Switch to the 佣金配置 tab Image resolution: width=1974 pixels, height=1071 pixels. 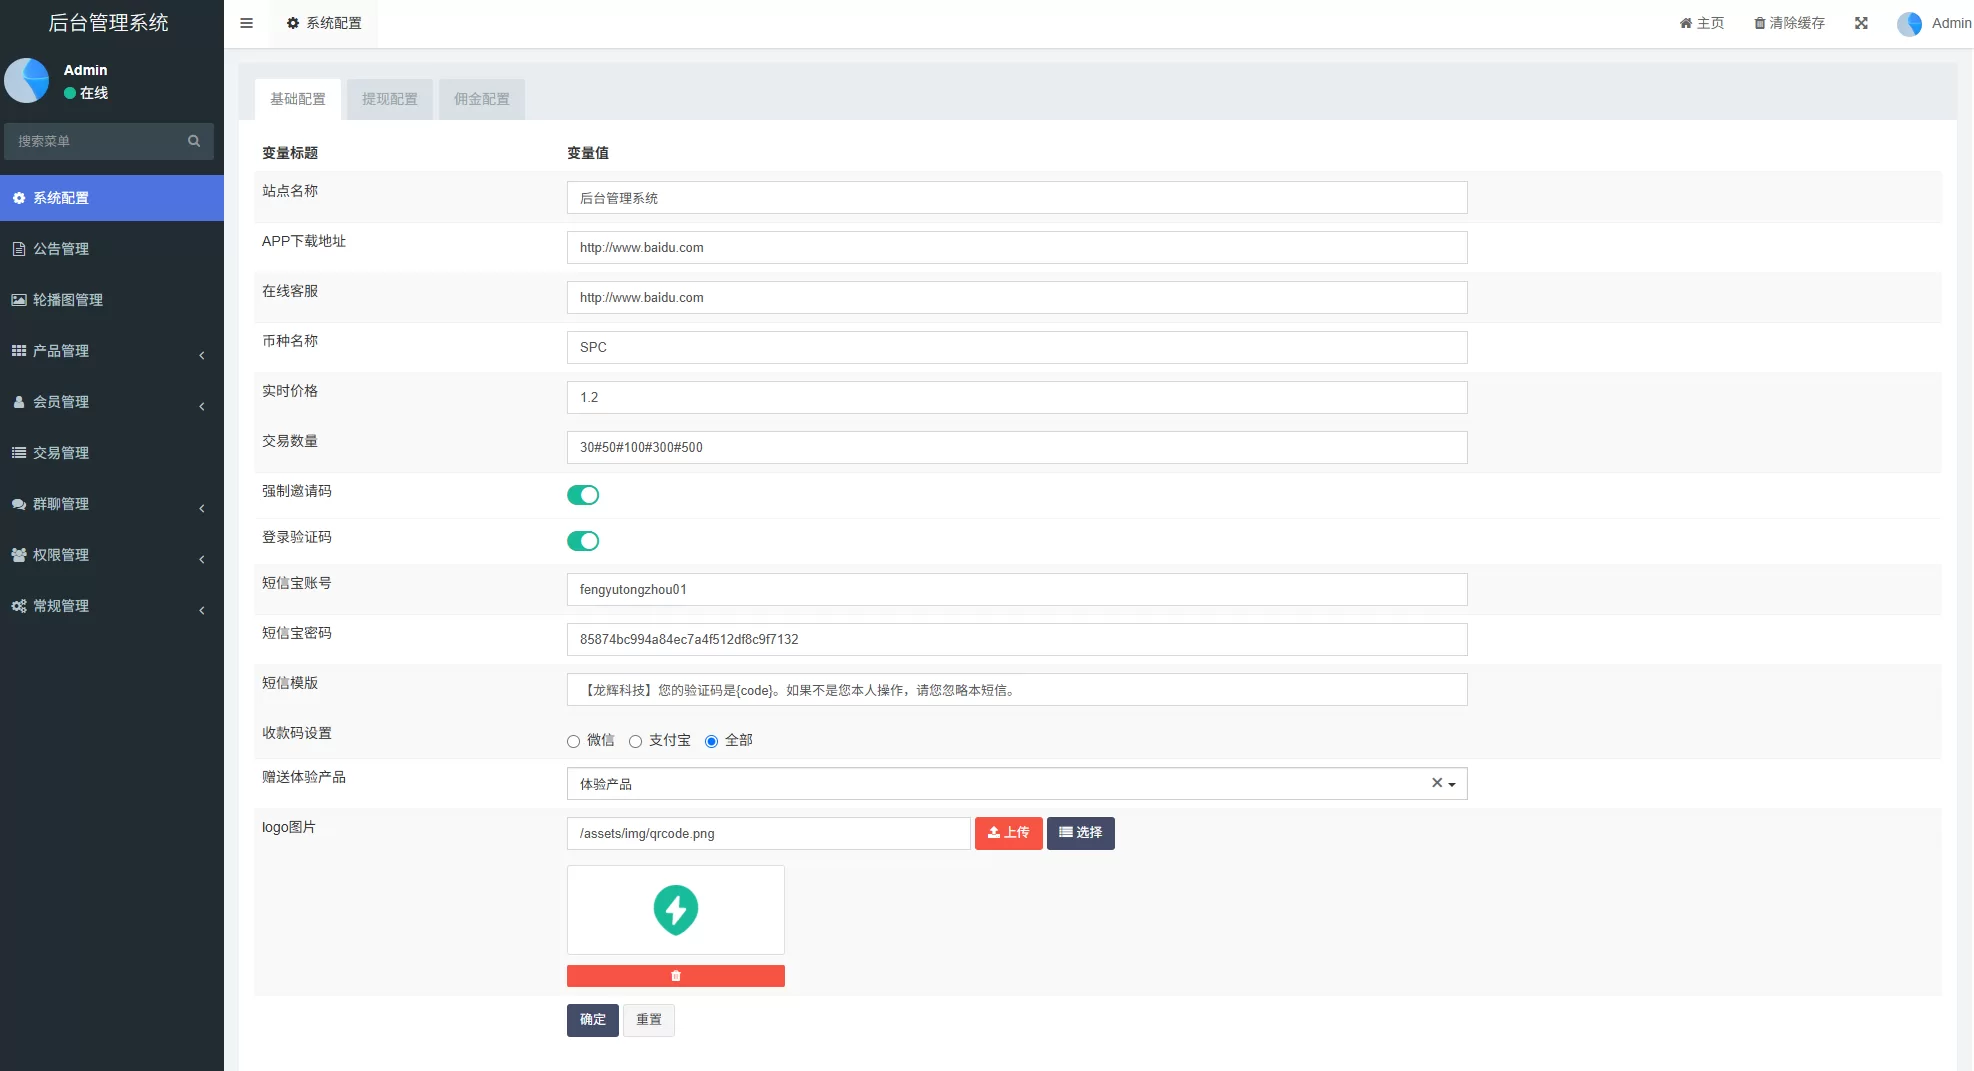pos(482,99)
